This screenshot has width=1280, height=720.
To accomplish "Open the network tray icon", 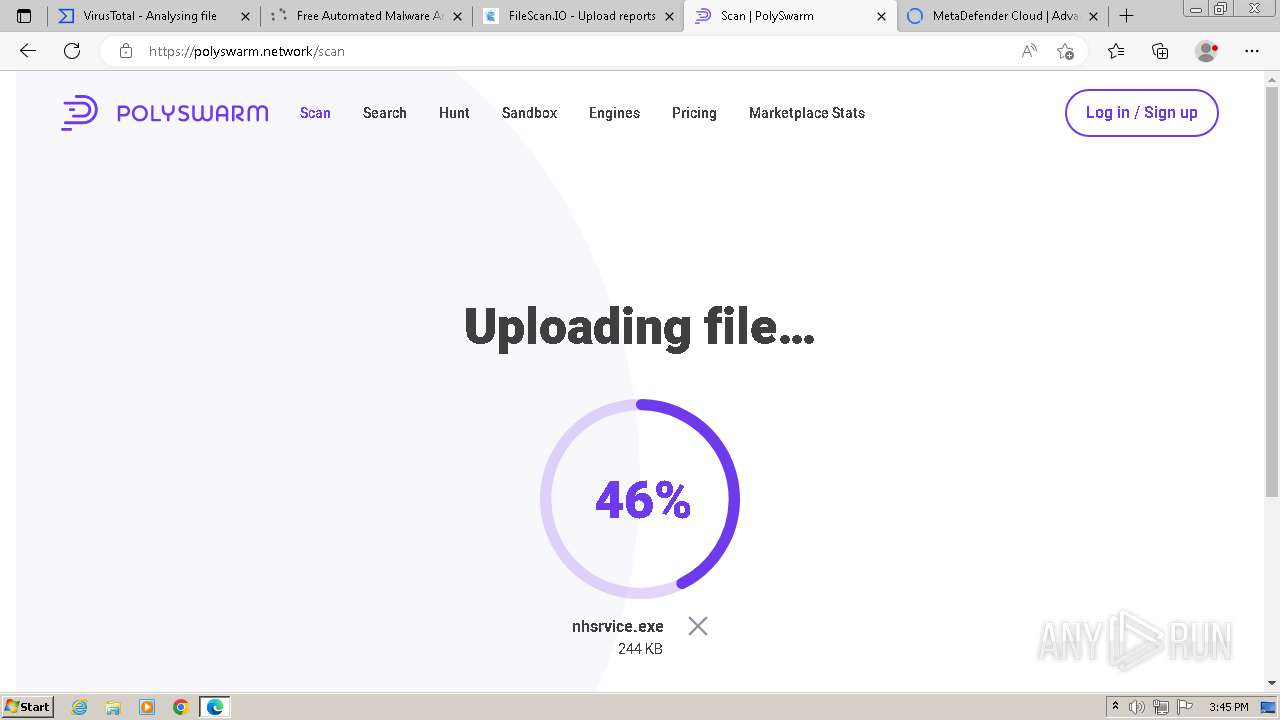I will coord(1161,707).
